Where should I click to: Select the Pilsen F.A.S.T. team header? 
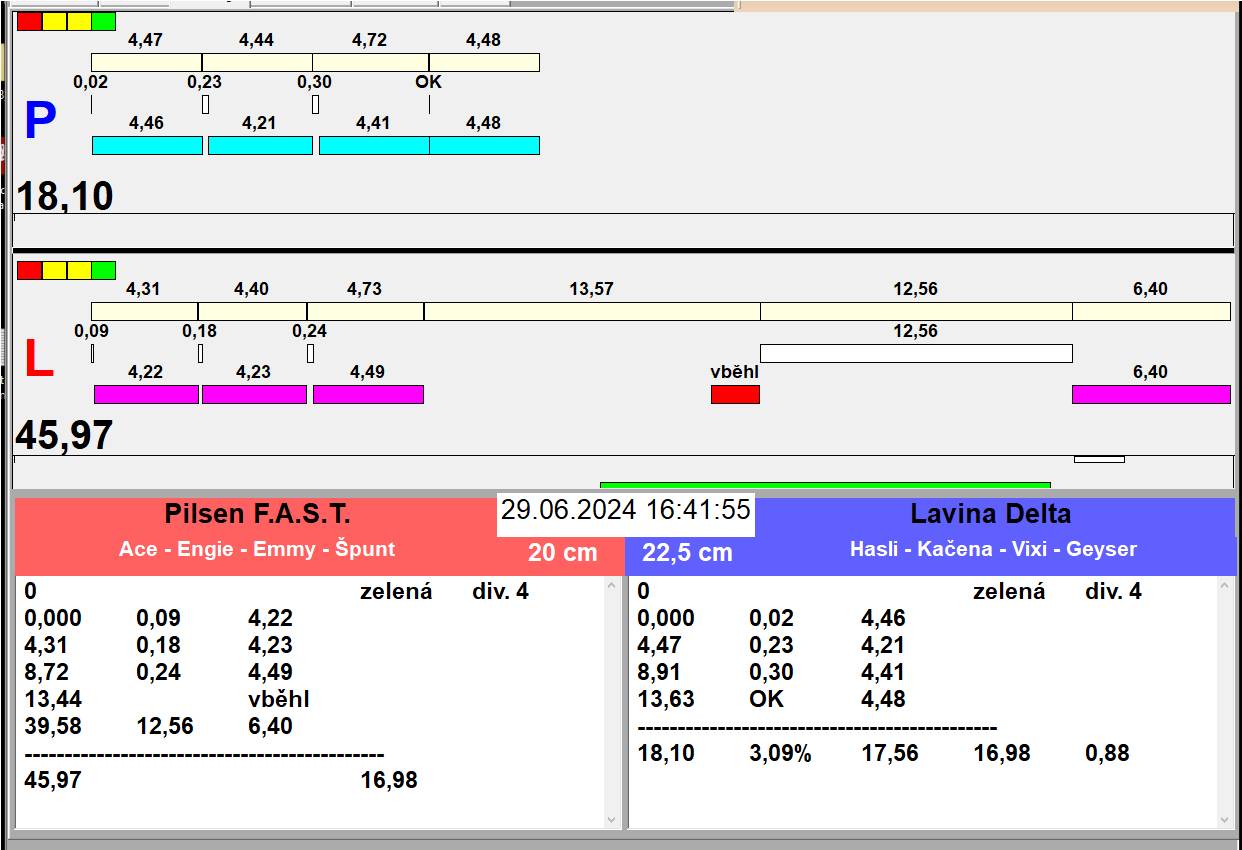(x=257, y=515)
